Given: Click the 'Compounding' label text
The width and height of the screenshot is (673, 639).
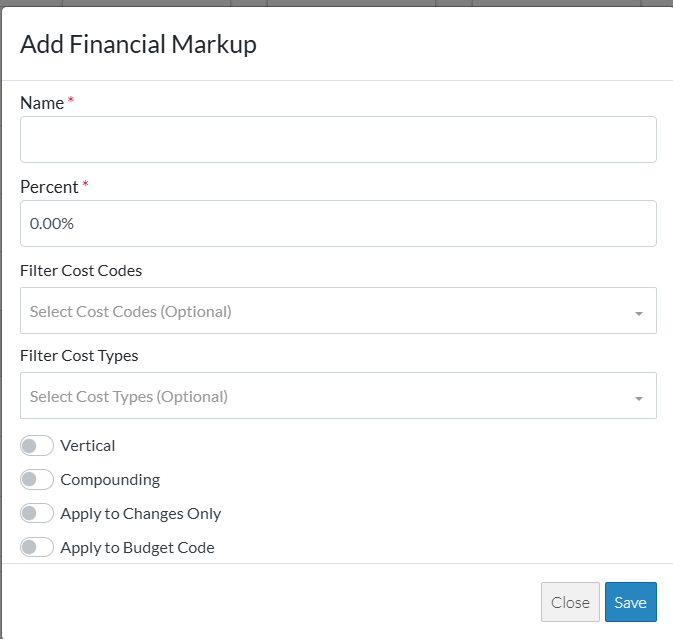Looking at the screenshot, I should [x=110, y=480].
